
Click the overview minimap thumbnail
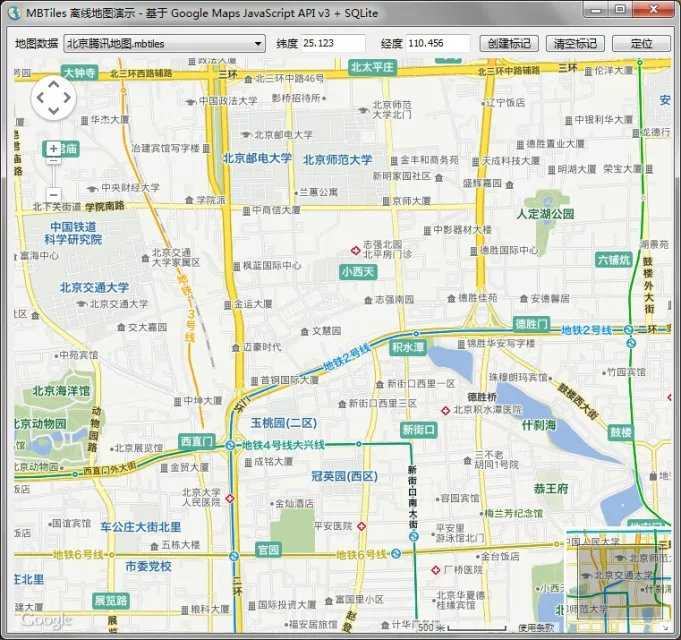[619, 581]
